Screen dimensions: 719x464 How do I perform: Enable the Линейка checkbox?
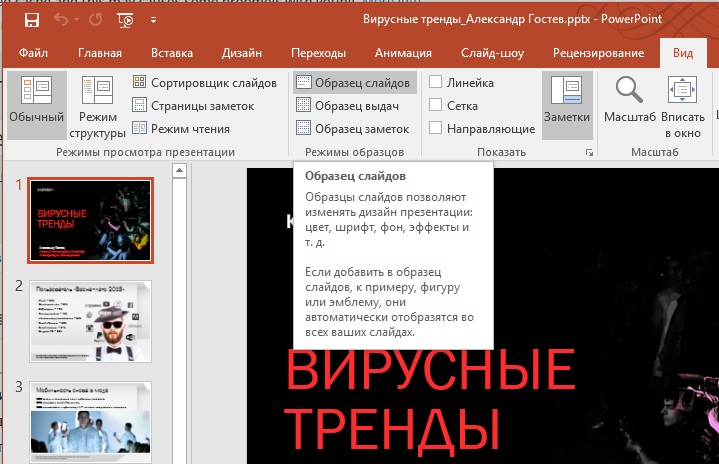pos(436,83)
